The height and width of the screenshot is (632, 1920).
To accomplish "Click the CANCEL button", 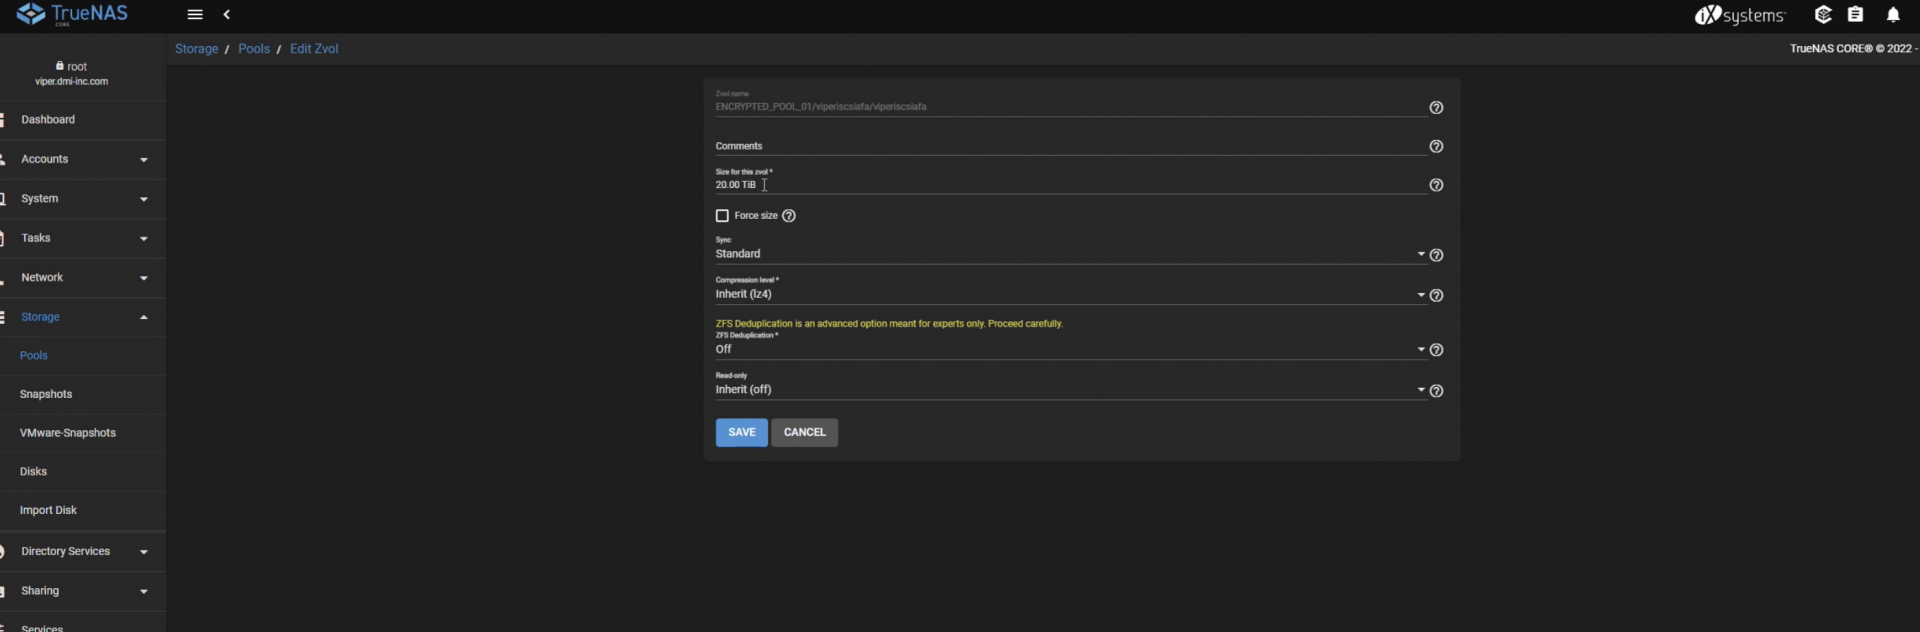I will [x=804, y=432].
